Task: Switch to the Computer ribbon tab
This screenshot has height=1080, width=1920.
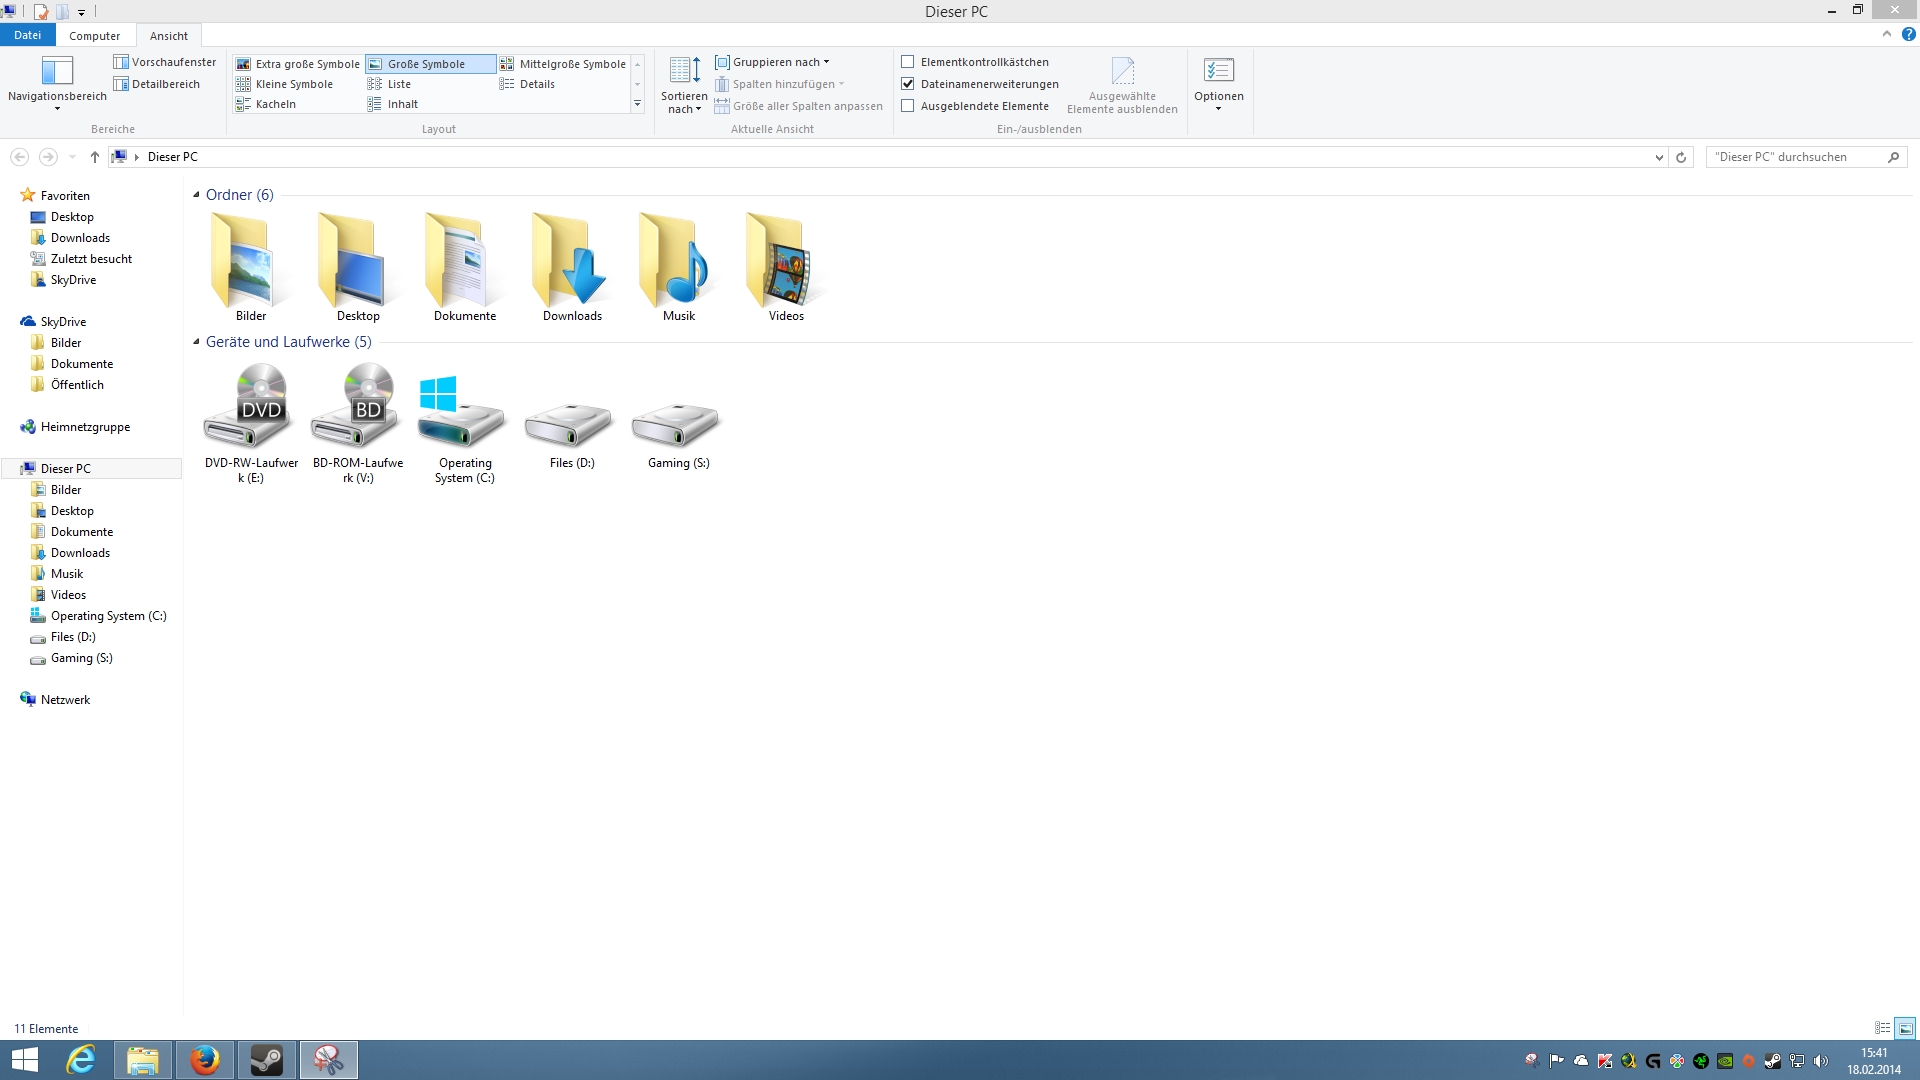Action: point(94,36)
